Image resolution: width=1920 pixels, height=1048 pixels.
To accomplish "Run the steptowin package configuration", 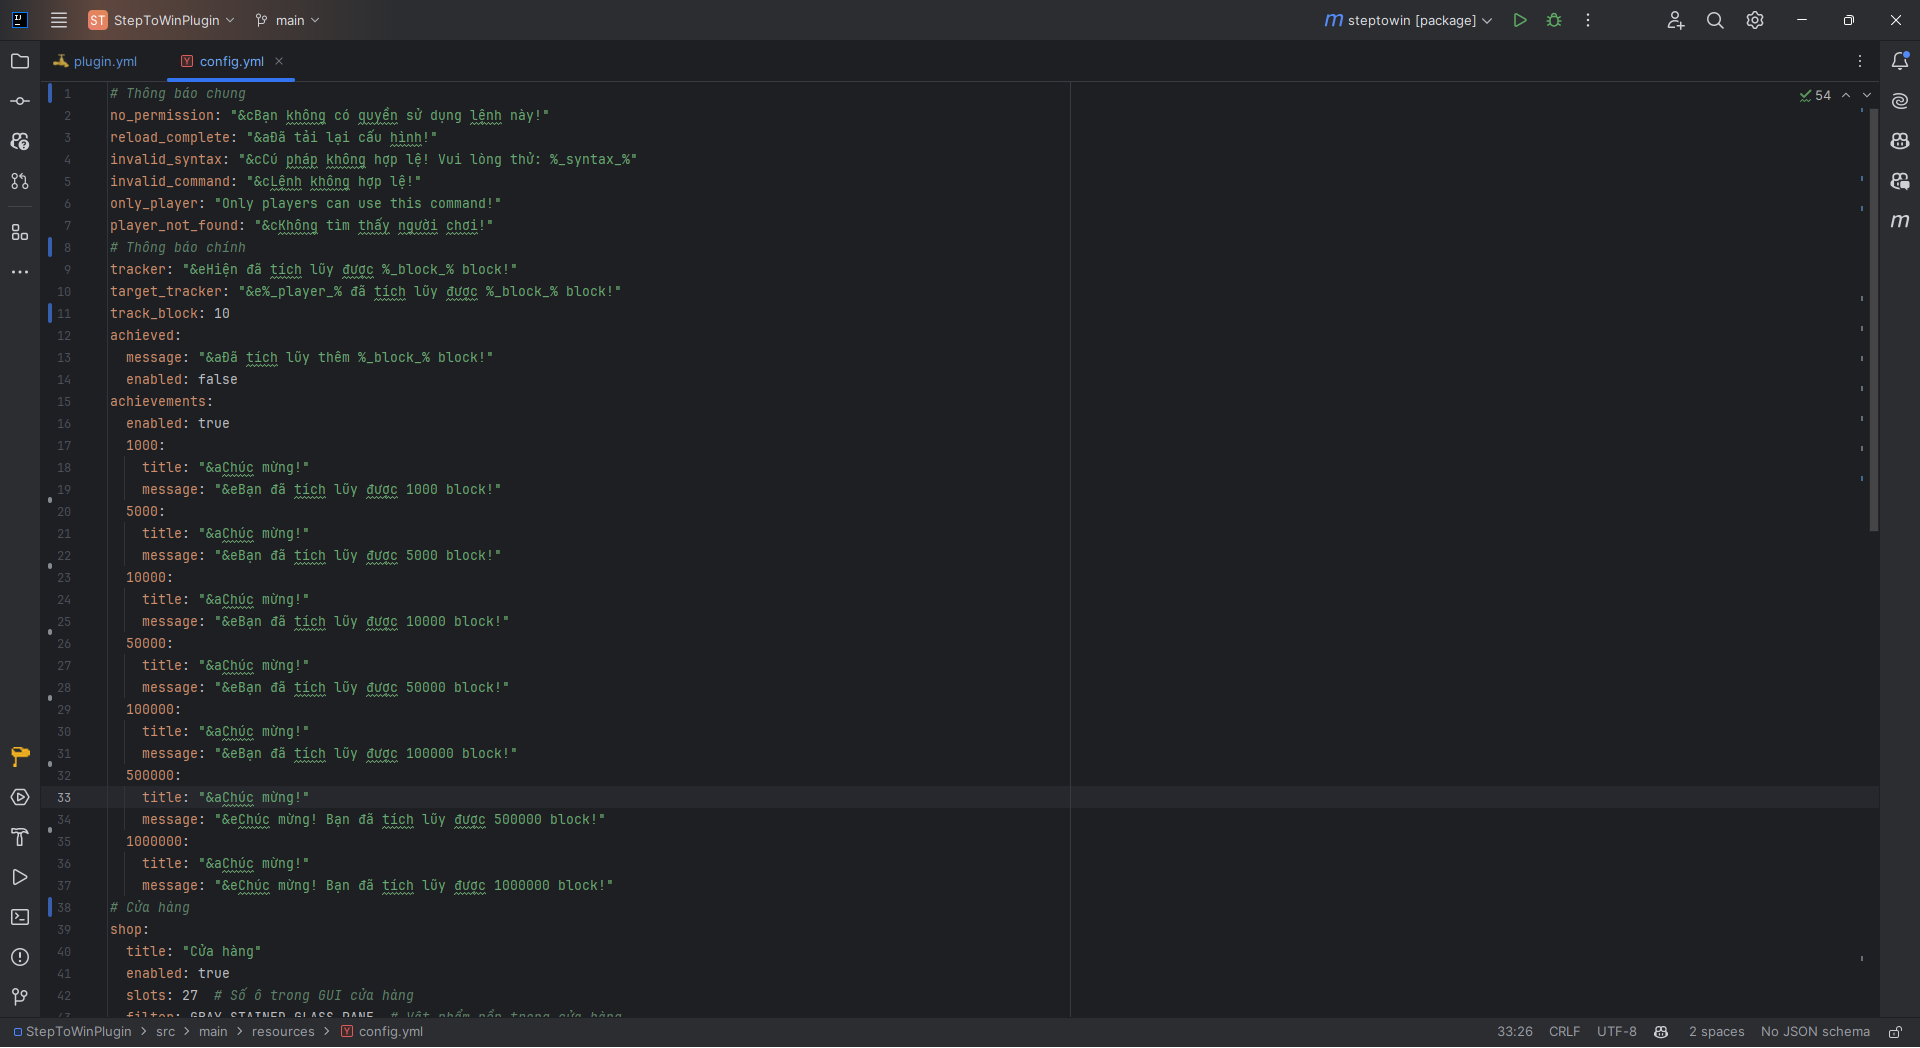I will point(1520,20).
